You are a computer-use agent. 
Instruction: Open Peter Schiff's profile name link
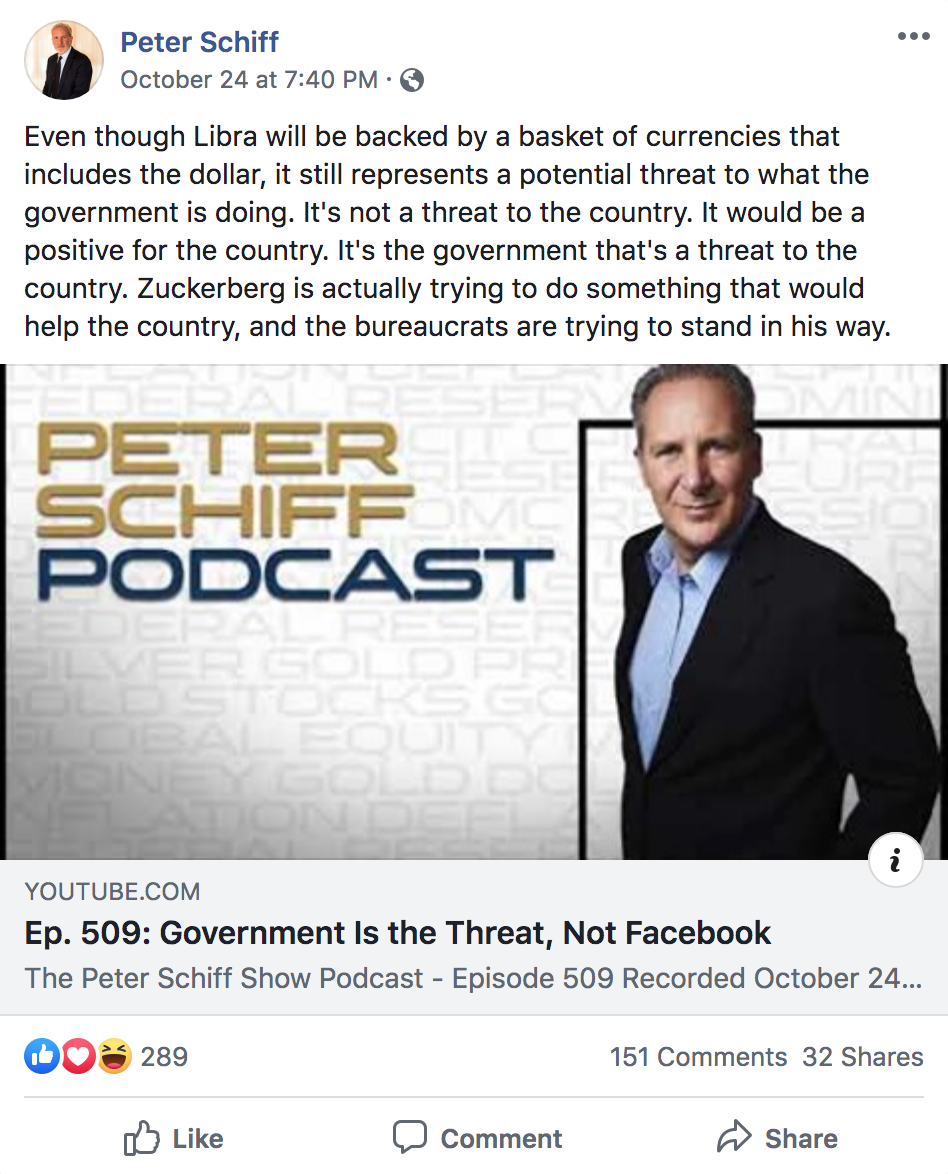coord(199,42)
